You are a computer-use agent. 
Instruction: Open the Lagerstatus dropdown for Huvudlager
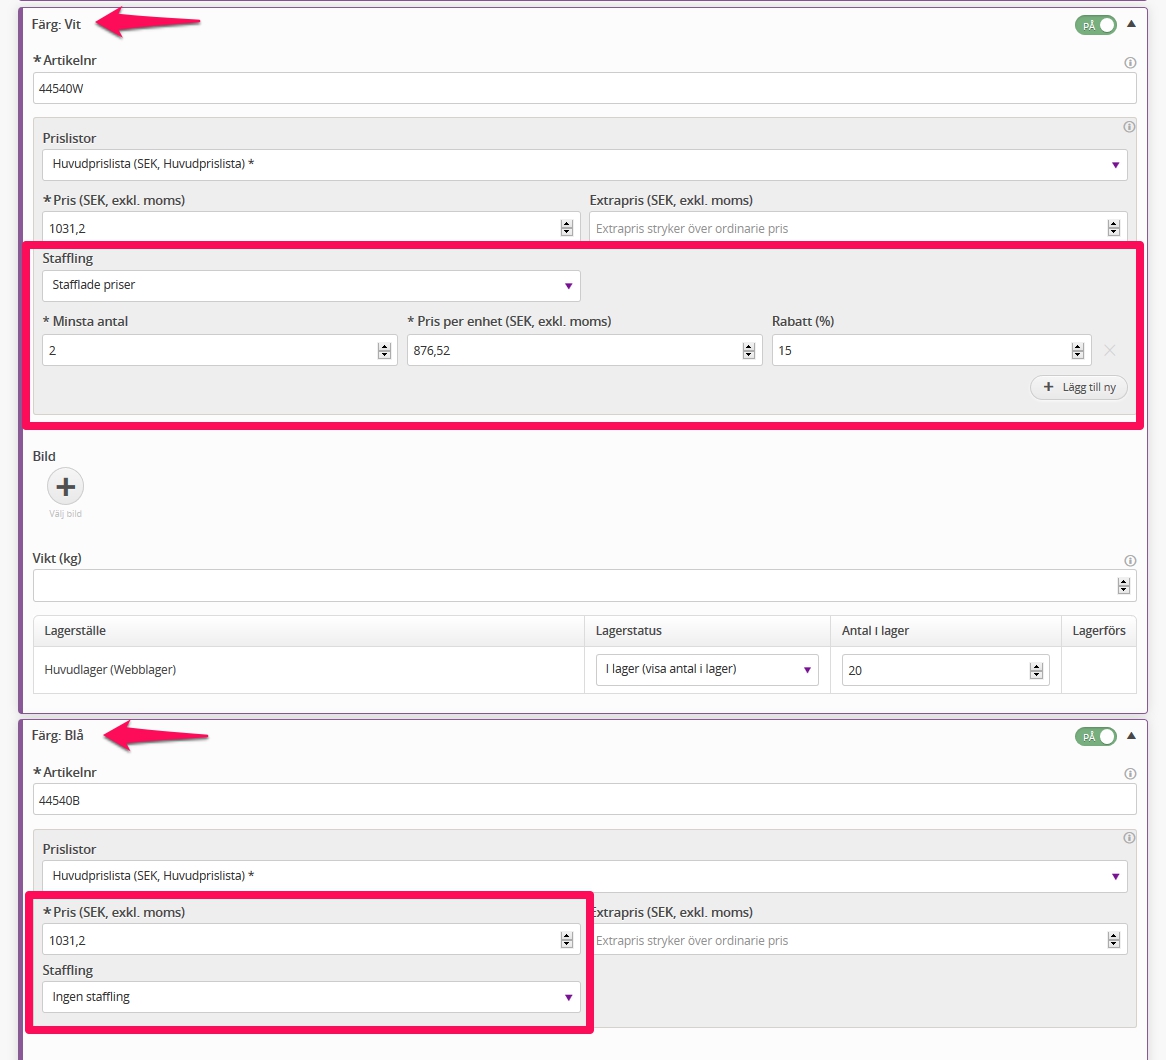coord(706,670)
